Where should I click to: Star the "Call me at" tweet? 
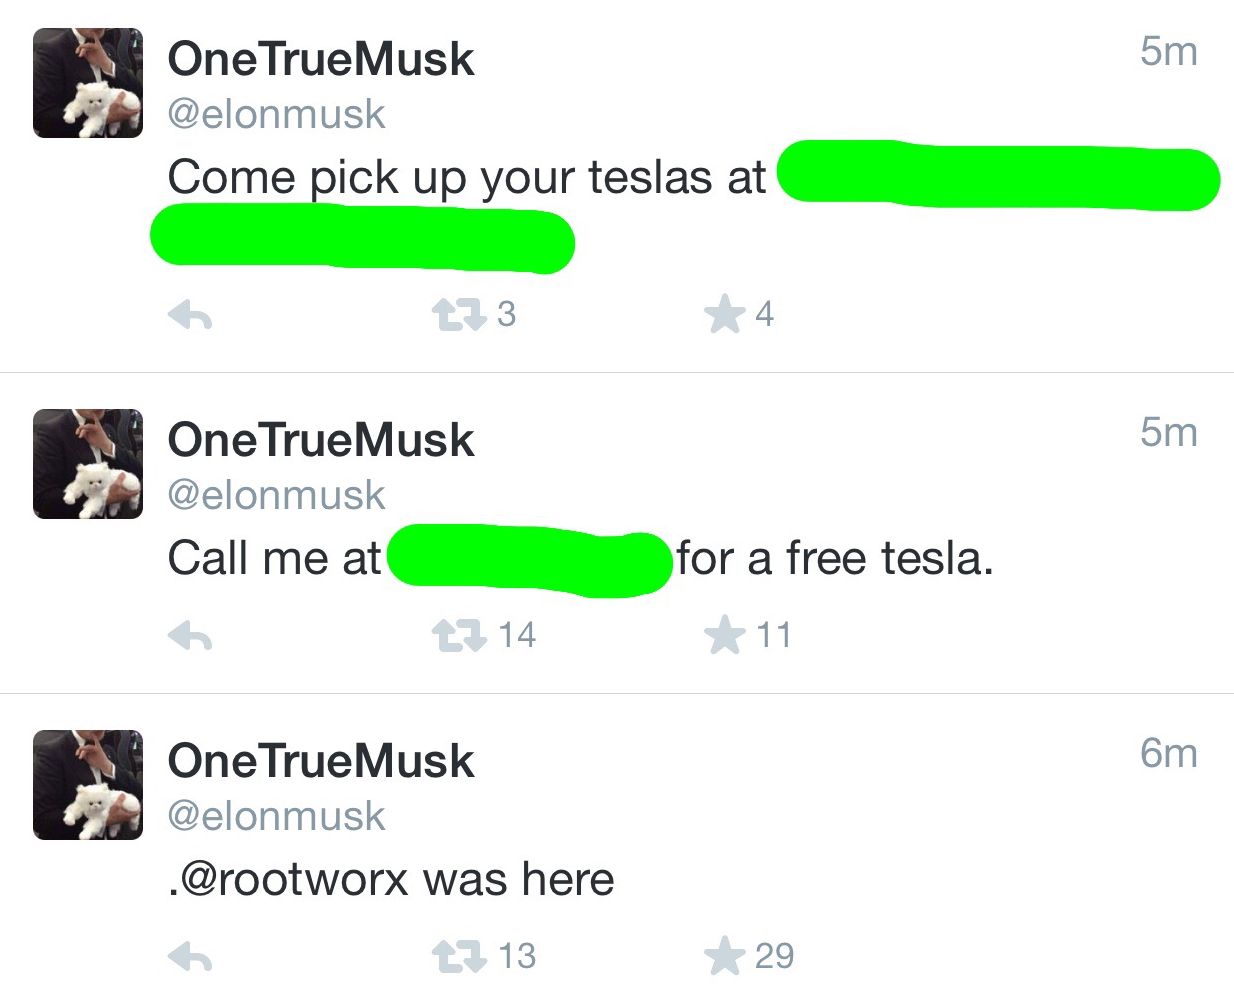pos(724,636)
